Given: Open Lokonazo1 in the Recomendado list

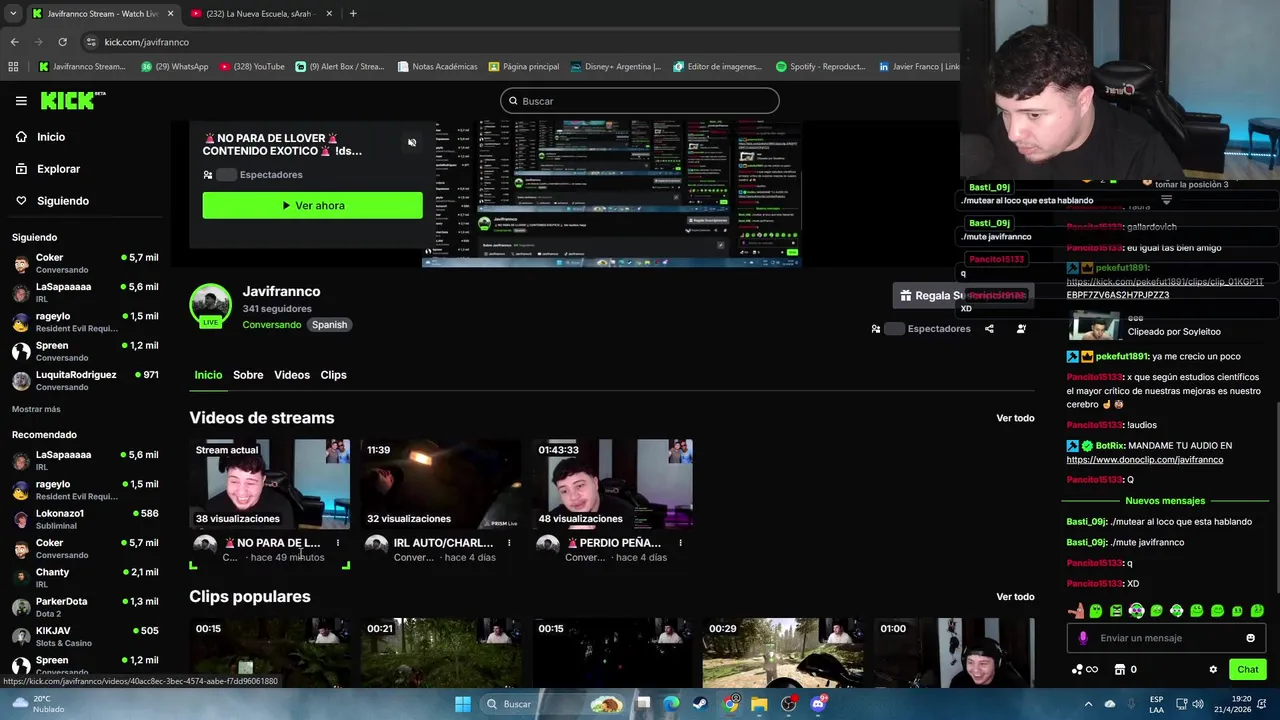Looking at the screenshot, I should coord(85,519).
